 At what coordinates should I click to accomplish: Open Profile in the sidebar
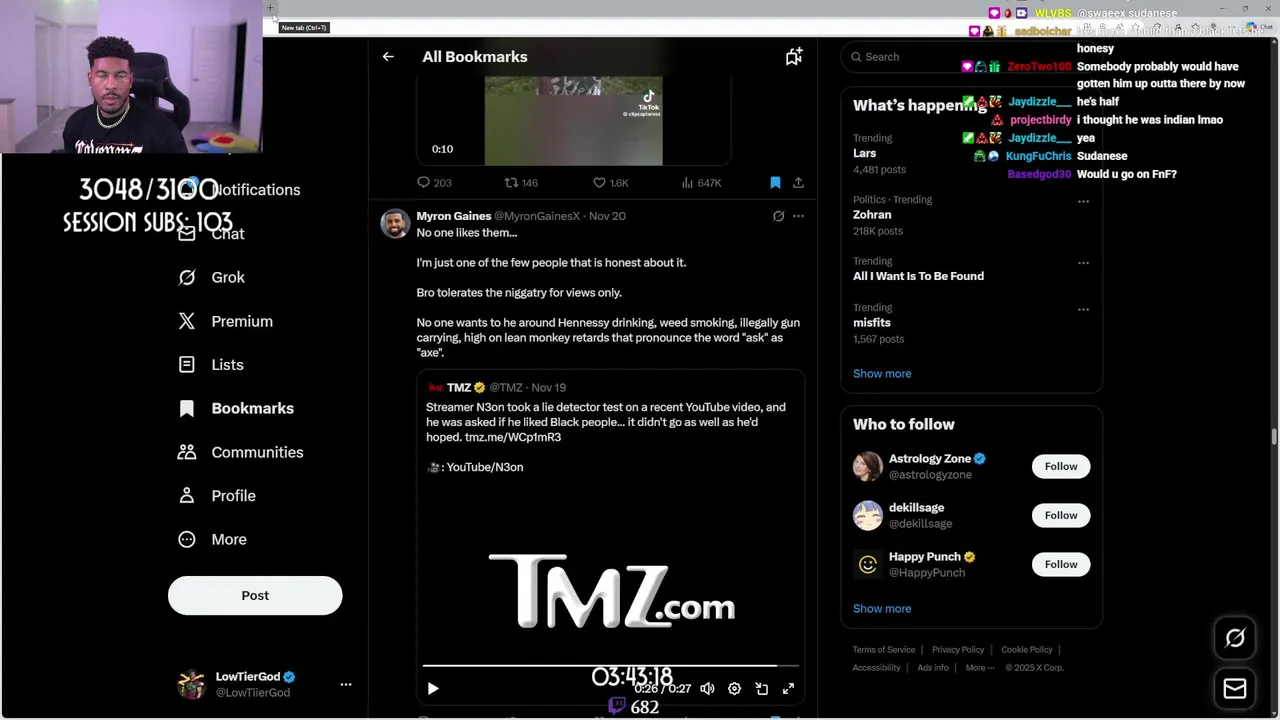point(217,496)
